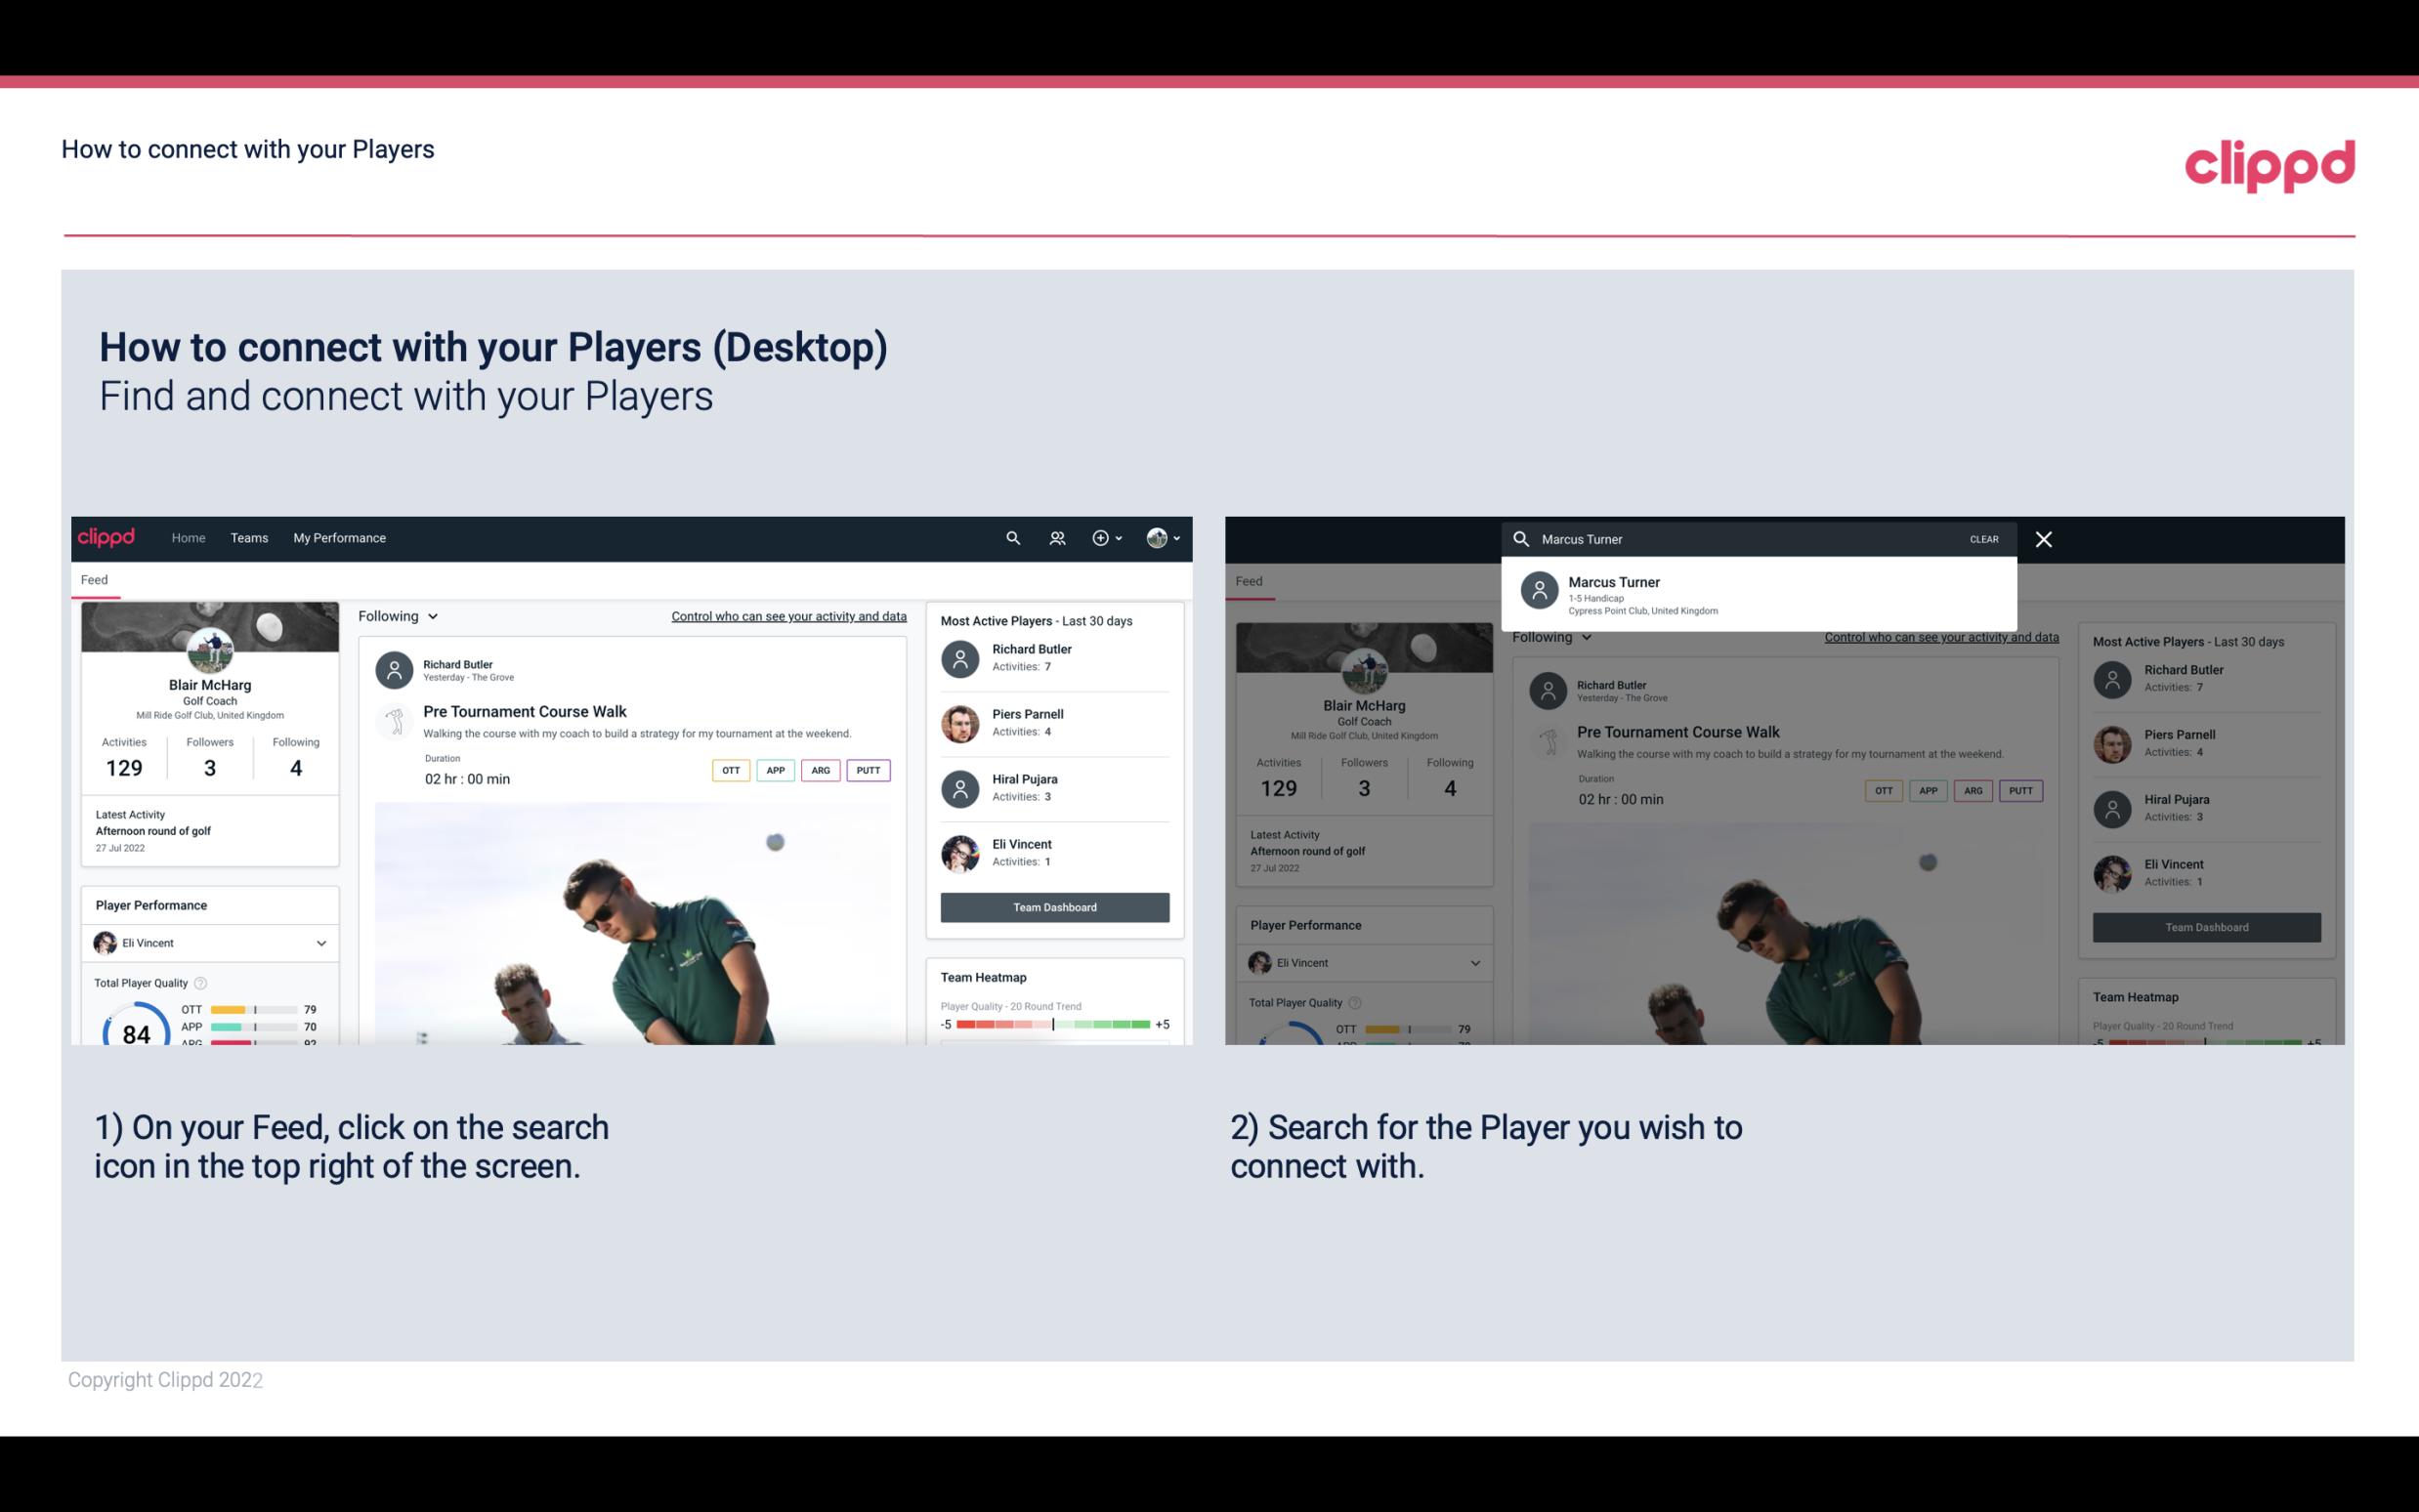Click the Teams navigation icon
Screen dimensions: 2419x1512
point(247,536)
